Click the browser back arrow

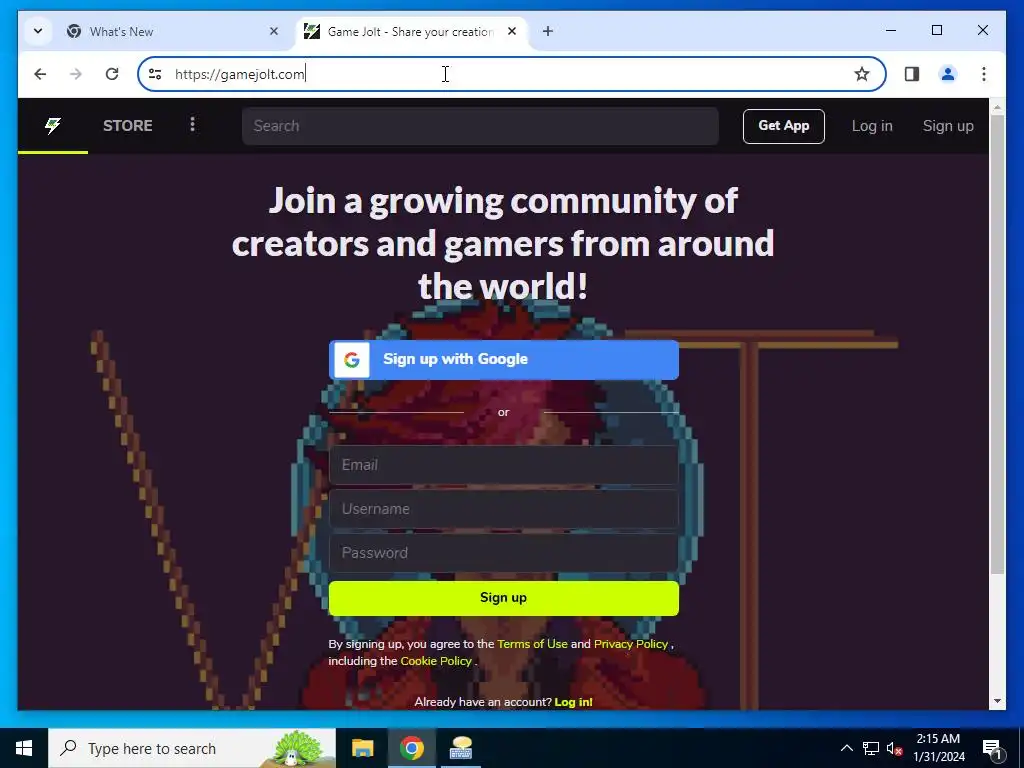40,74
